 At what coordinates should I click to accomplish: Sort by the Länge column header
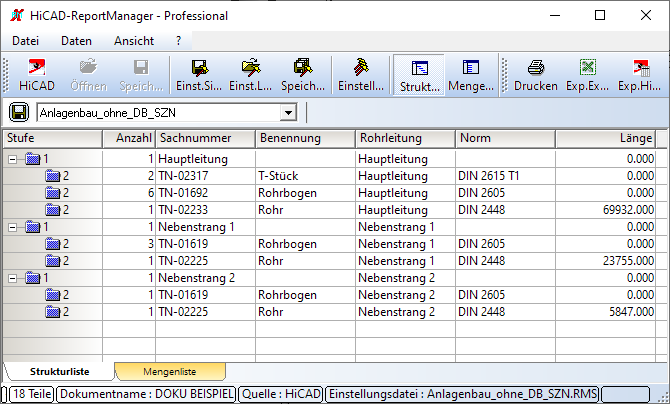coord(605,139)
